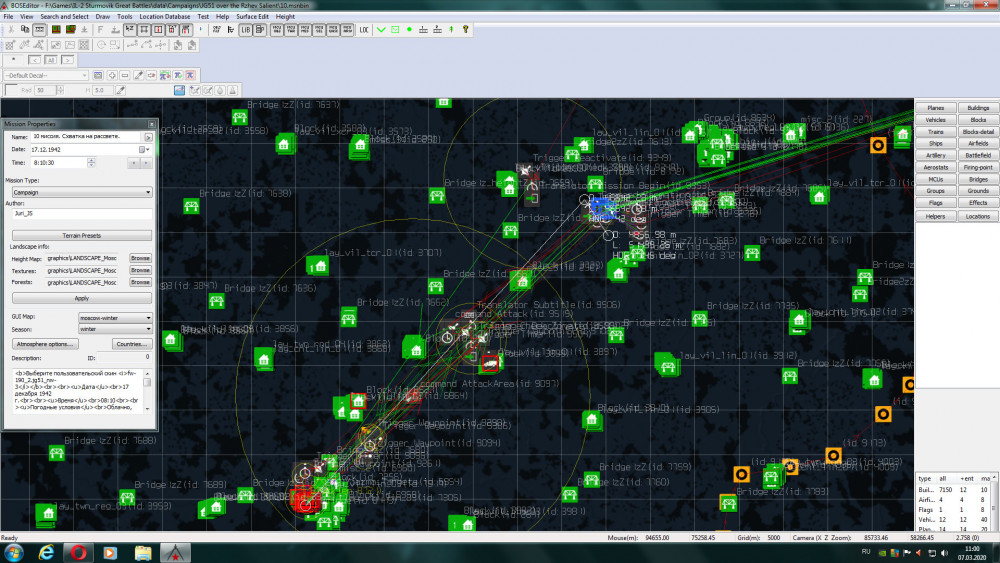Click the LOC locations toolbar icon
1000x563 pixels.
[x=364, y=29]
